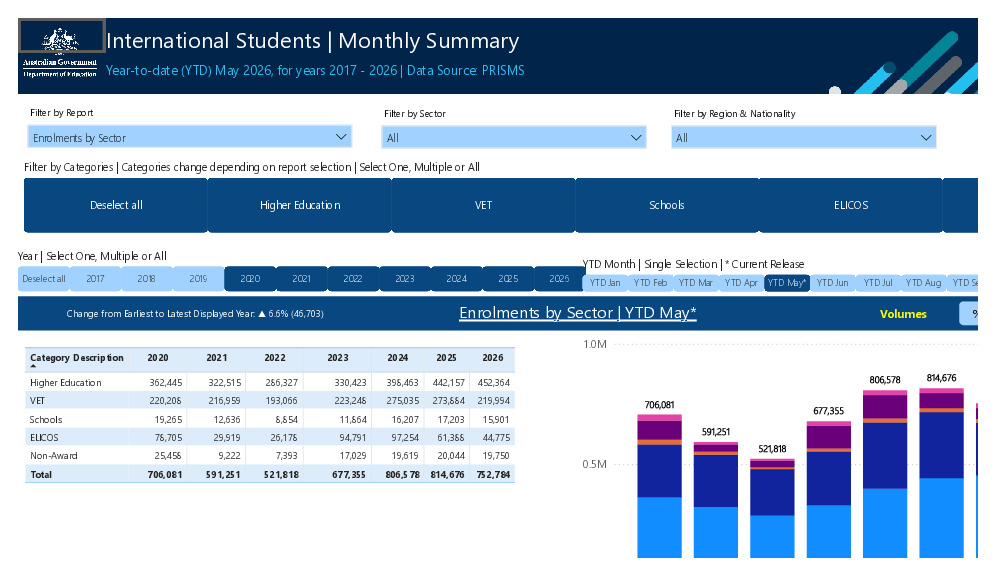This screenshot has width=996, height=576.
Task: Click the Australian Government Department of Education logo
Action: pos(61,52)
